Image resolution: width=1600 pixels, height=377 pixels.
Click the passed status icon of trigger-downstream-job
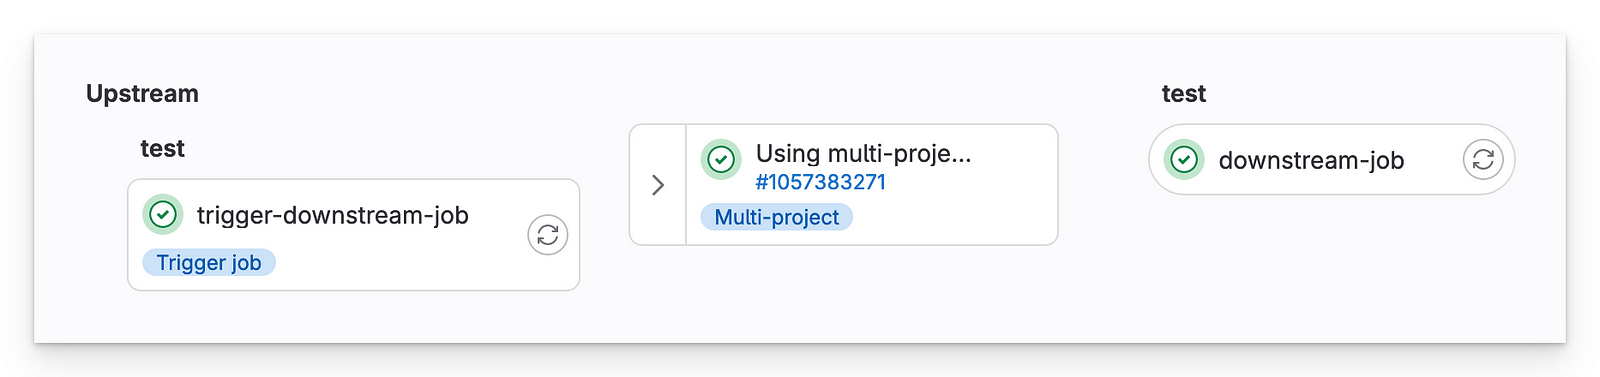click(x=163, y=214)
